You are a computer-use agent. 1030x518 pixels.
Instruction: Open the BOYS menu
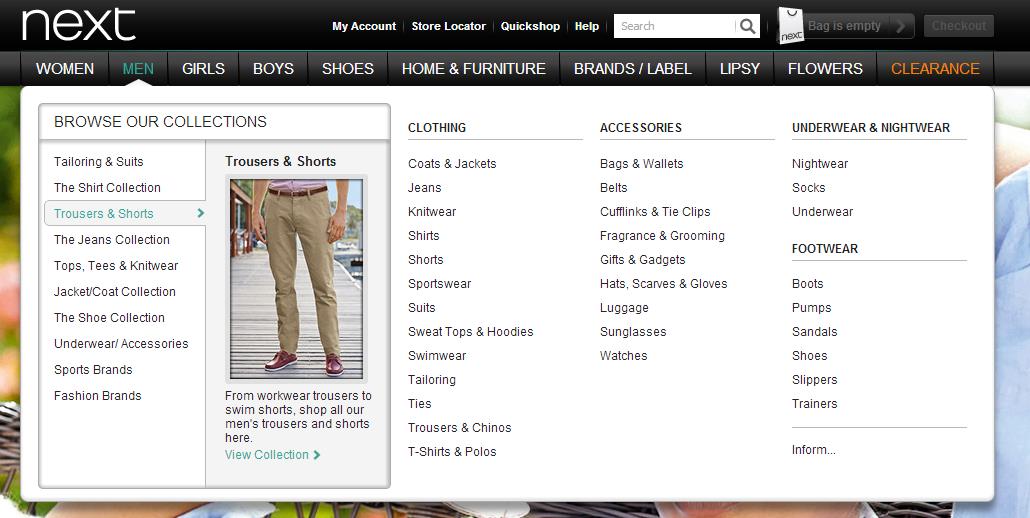click(x=273, y=68)
